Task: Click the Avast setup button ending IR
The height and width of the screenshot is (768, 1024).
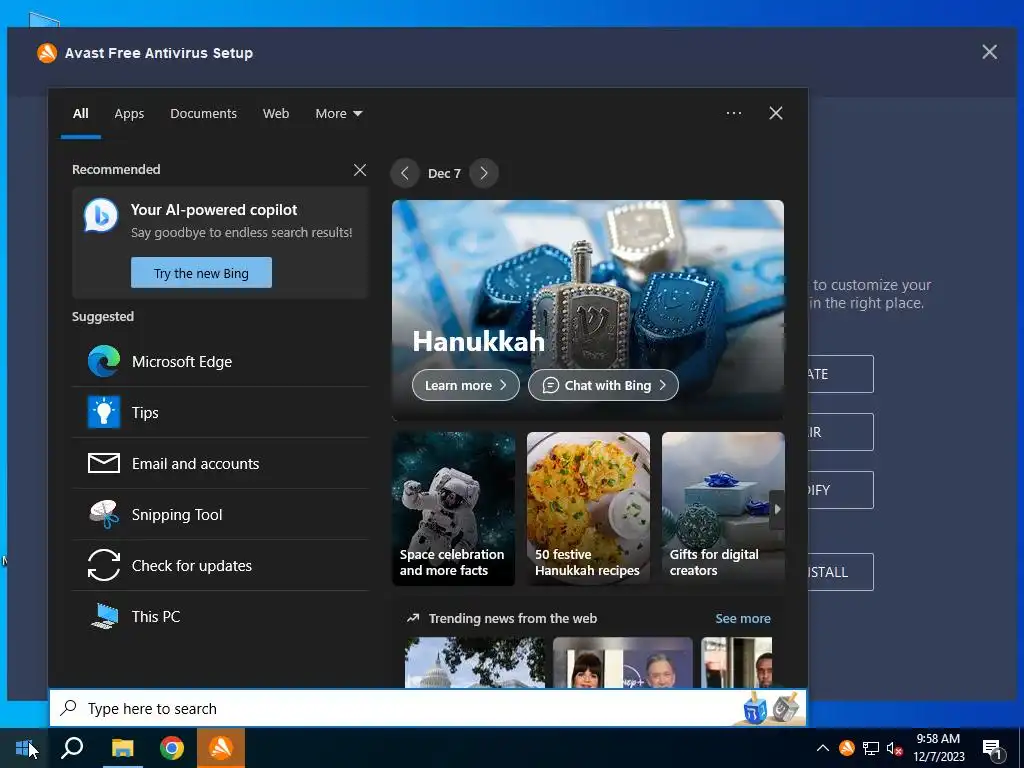Action: pos(840,432)
